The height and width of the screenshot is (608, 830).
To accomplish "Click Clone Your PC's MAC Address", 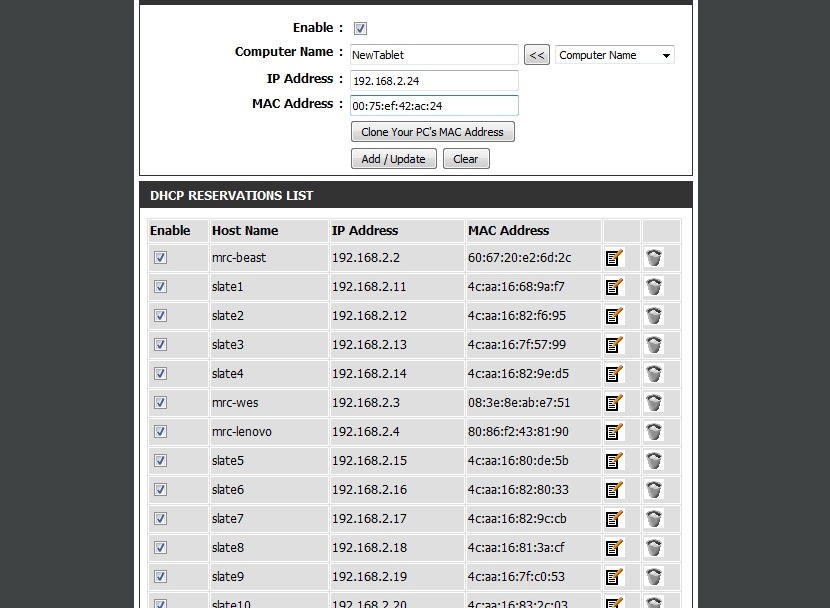I will pos(432,132).
